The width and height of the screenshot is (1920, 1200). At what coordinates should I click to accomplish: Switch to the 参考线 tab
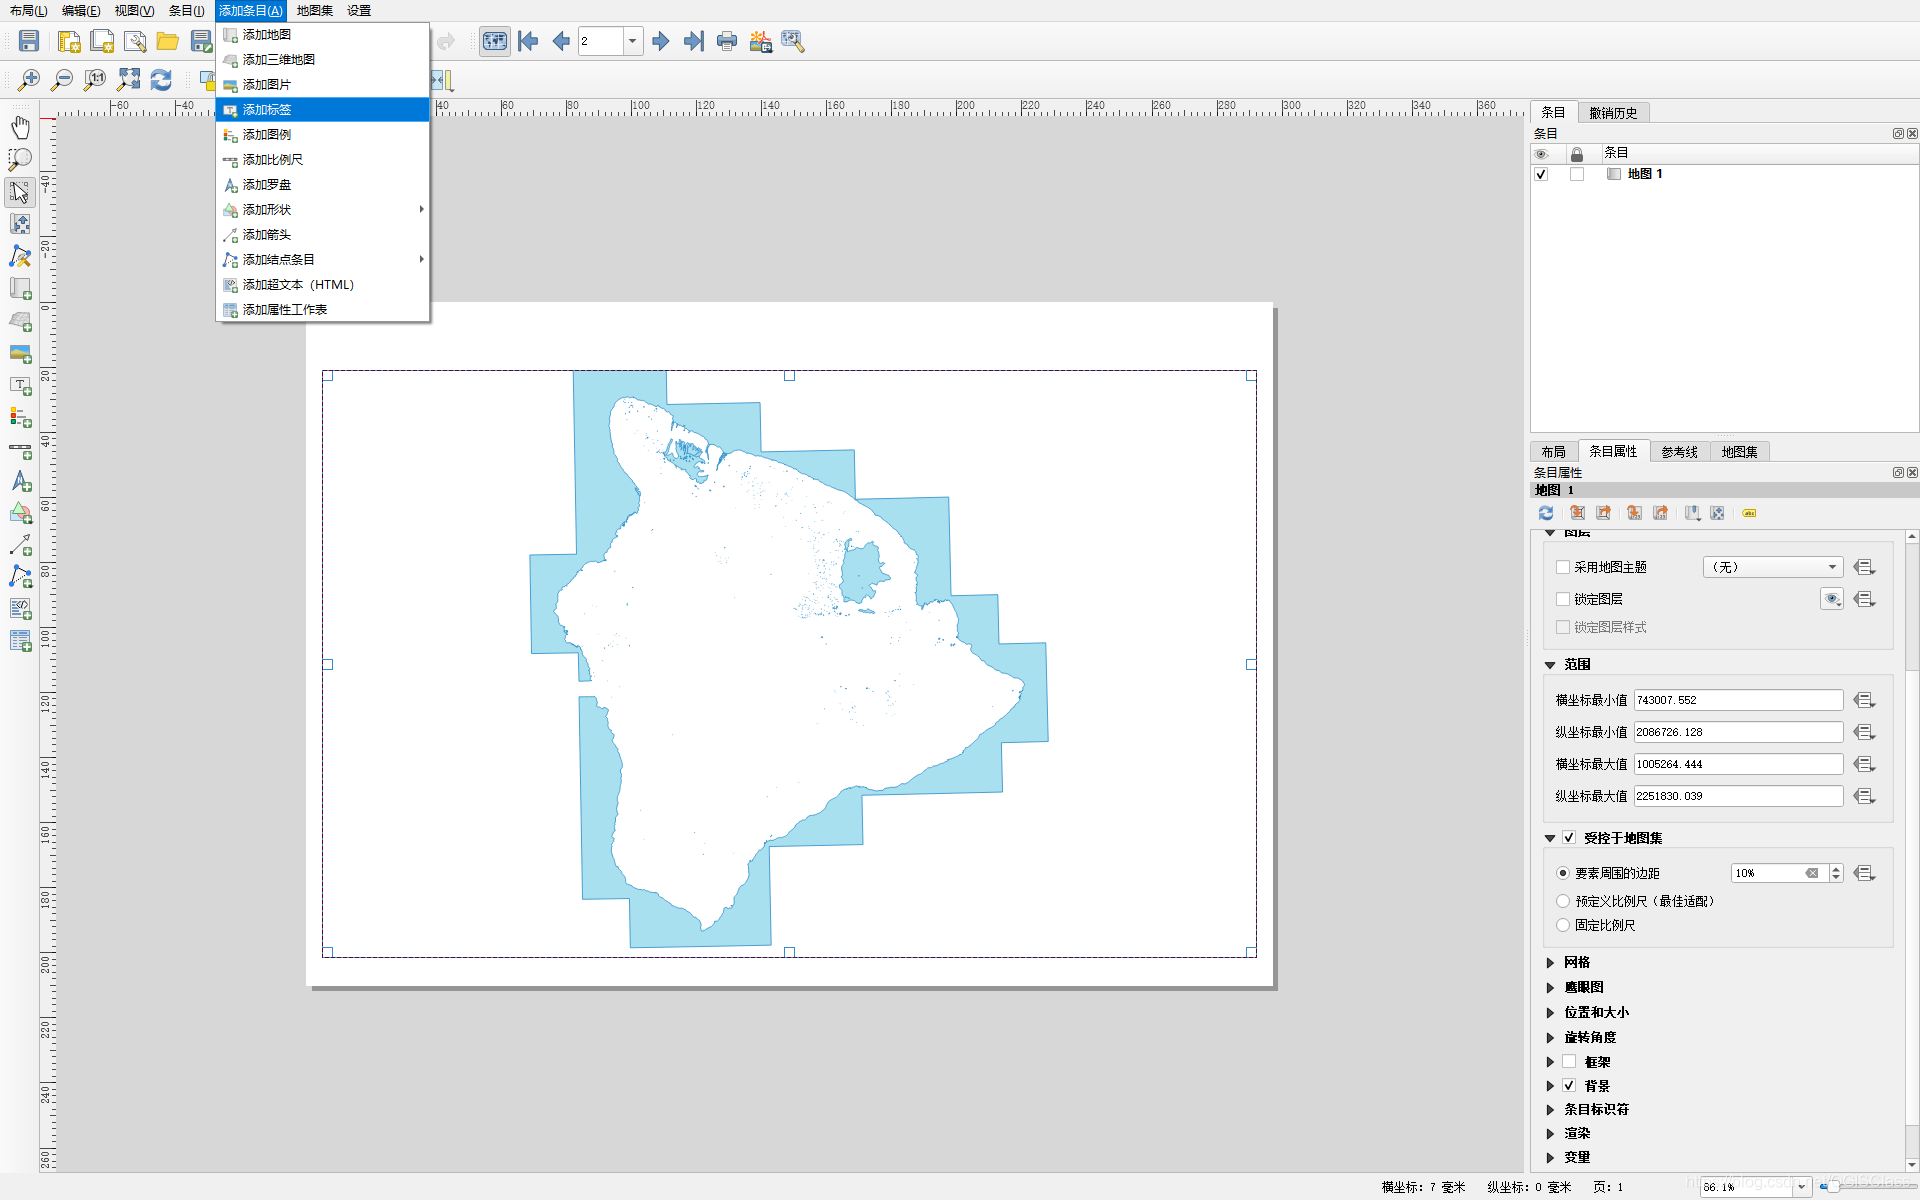[x=1679, y=452]
